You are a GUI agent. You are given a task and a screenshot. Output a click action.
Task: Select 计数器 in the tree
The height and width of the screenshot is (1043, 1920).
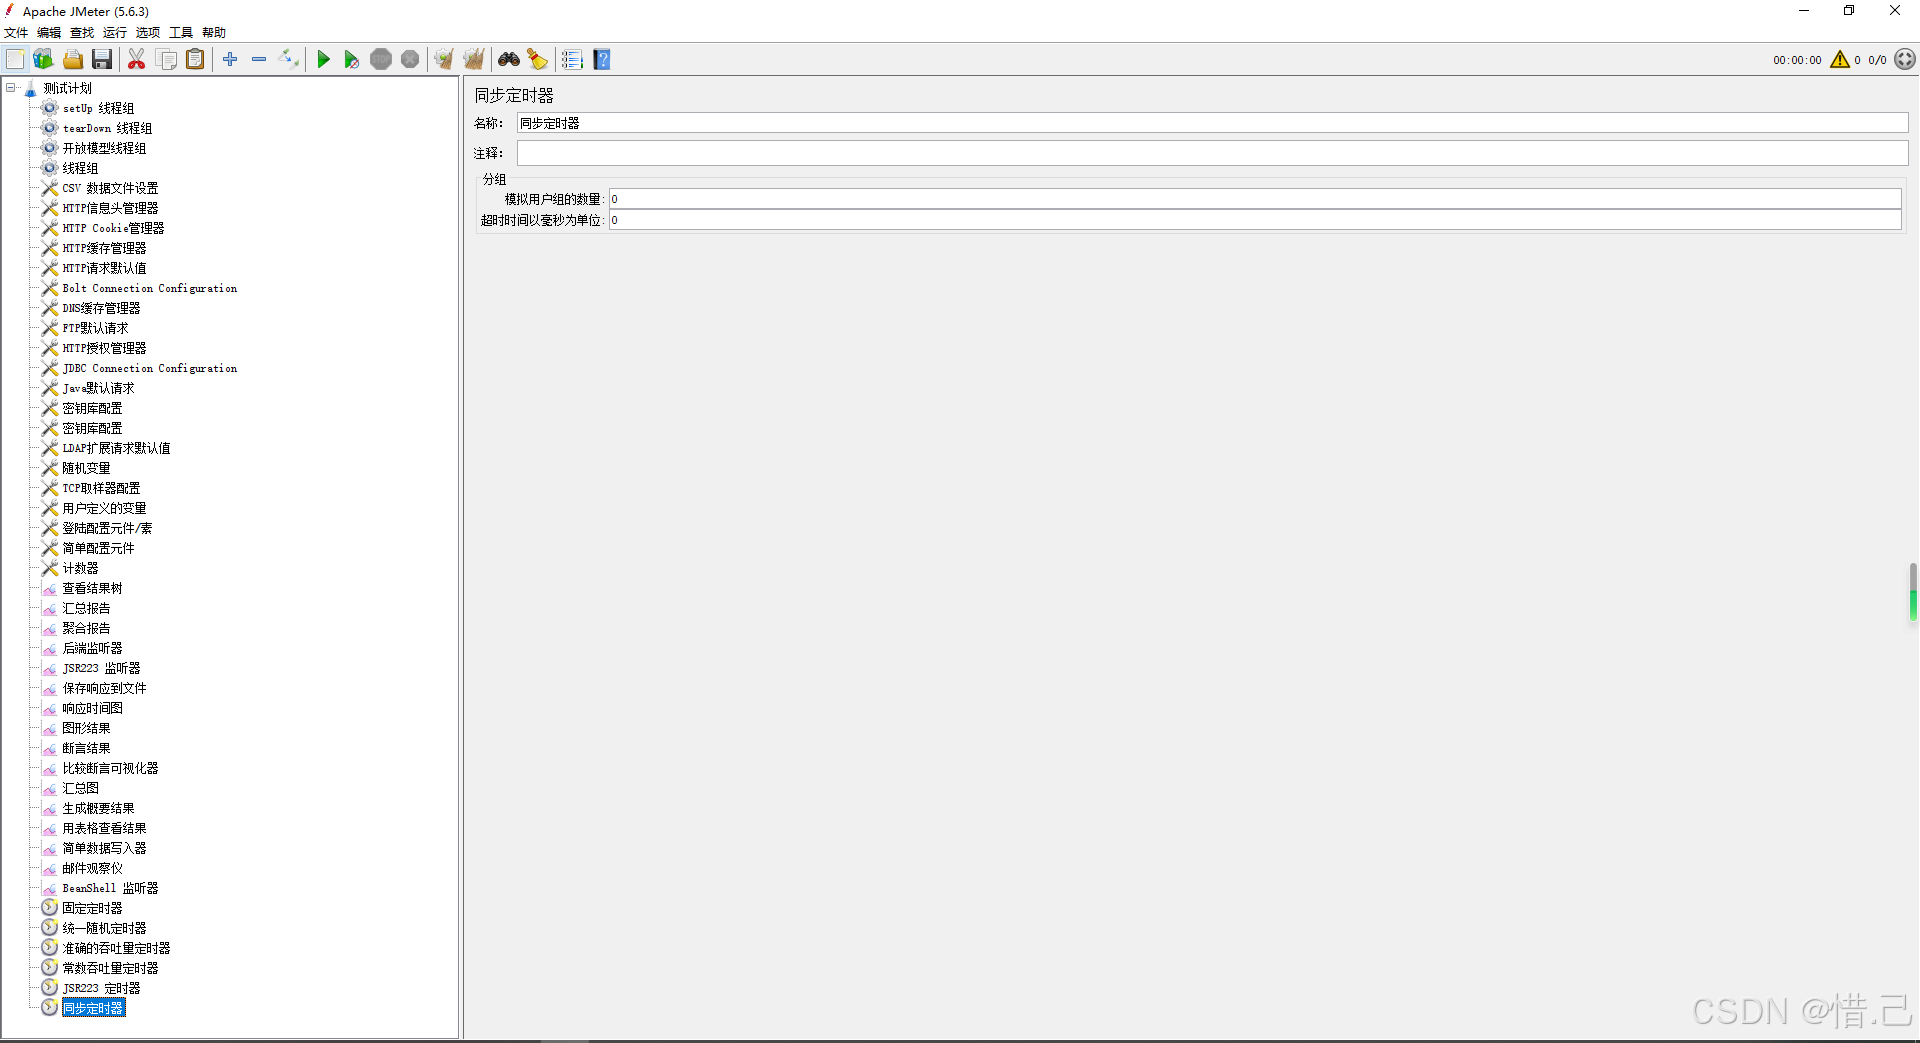click(x=80, y=568)
